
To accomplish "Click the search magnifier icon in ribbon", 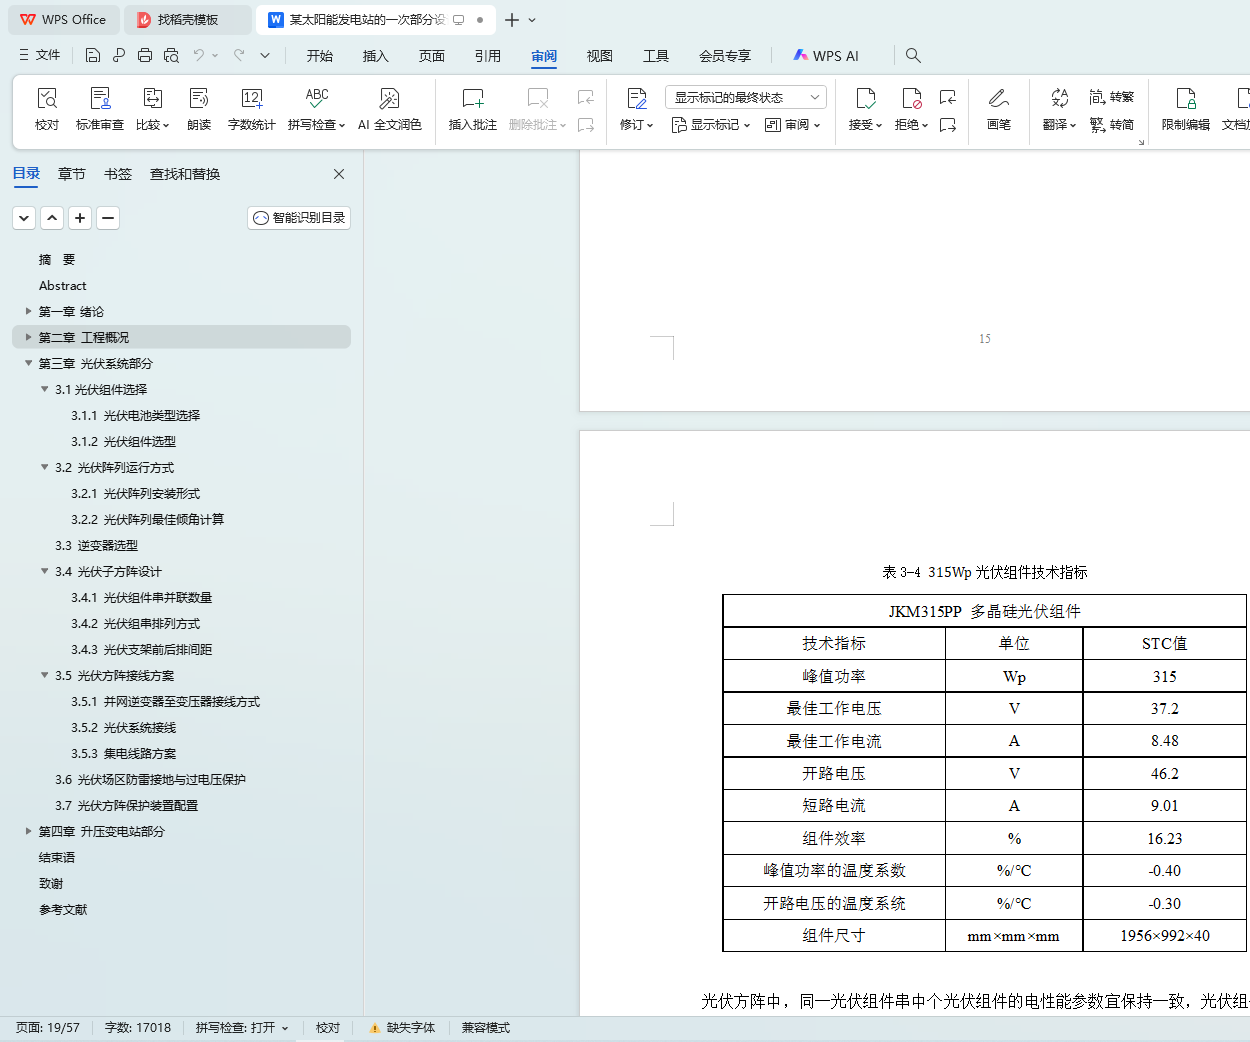I will click(913, 55).
